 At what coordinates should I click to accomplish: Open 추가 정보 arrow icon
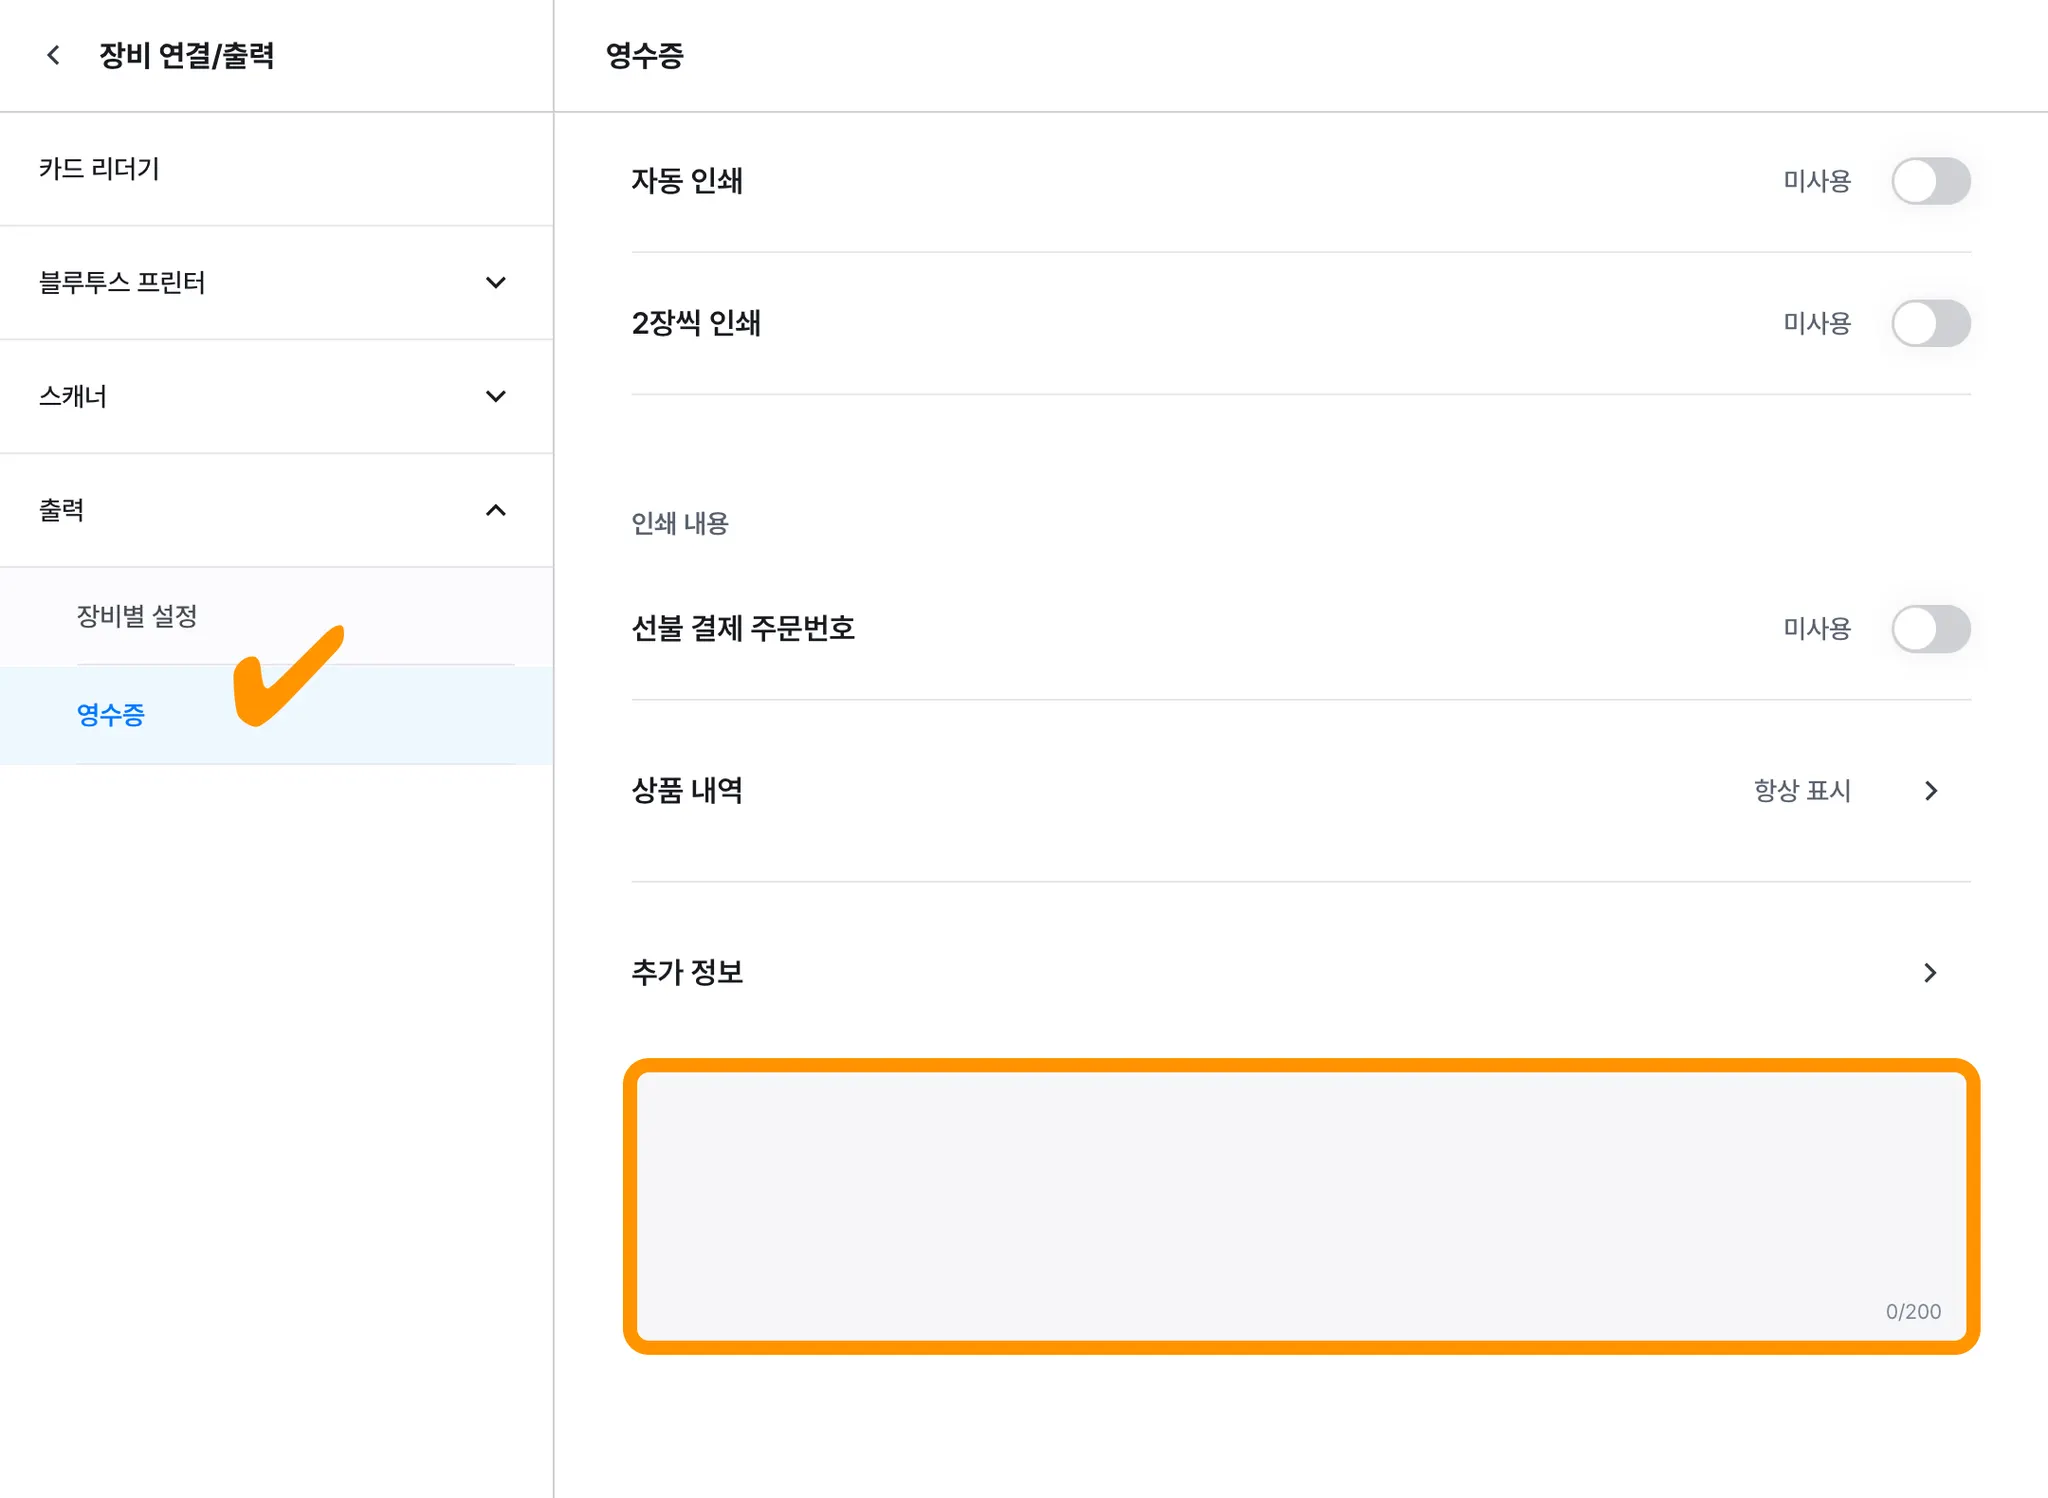(1931, 973)
